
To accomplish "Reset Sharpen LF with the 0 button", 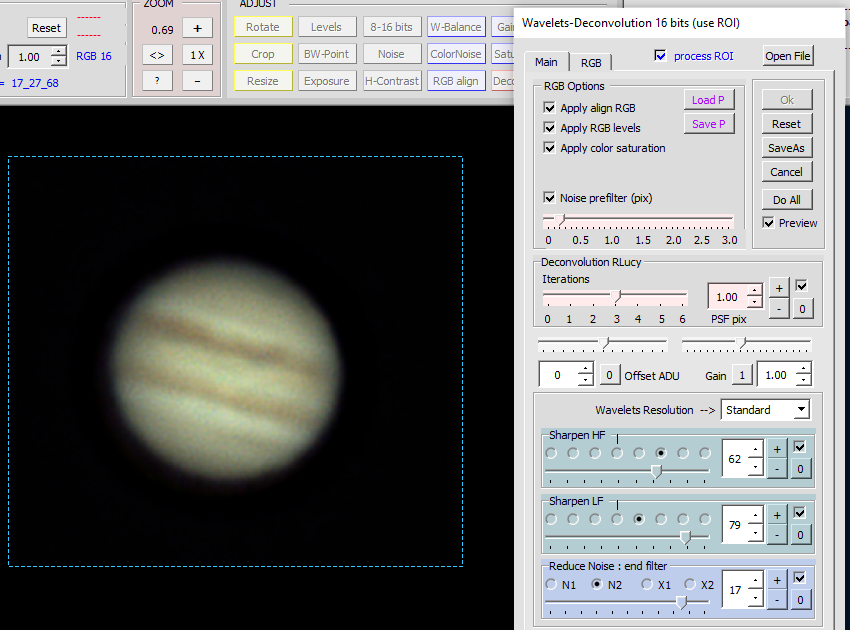I will [800, 535].
